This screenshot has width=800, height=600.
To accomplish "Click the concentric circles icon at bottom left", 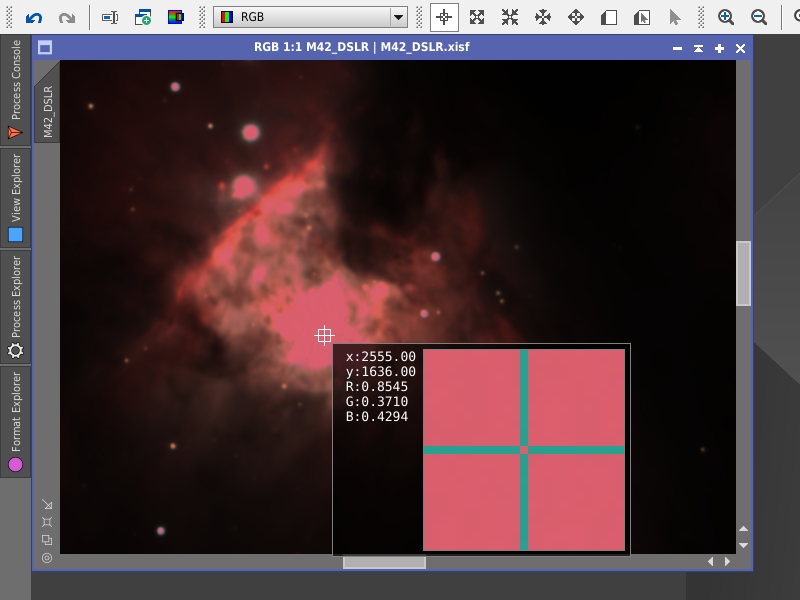I will [x=47, y=558].
